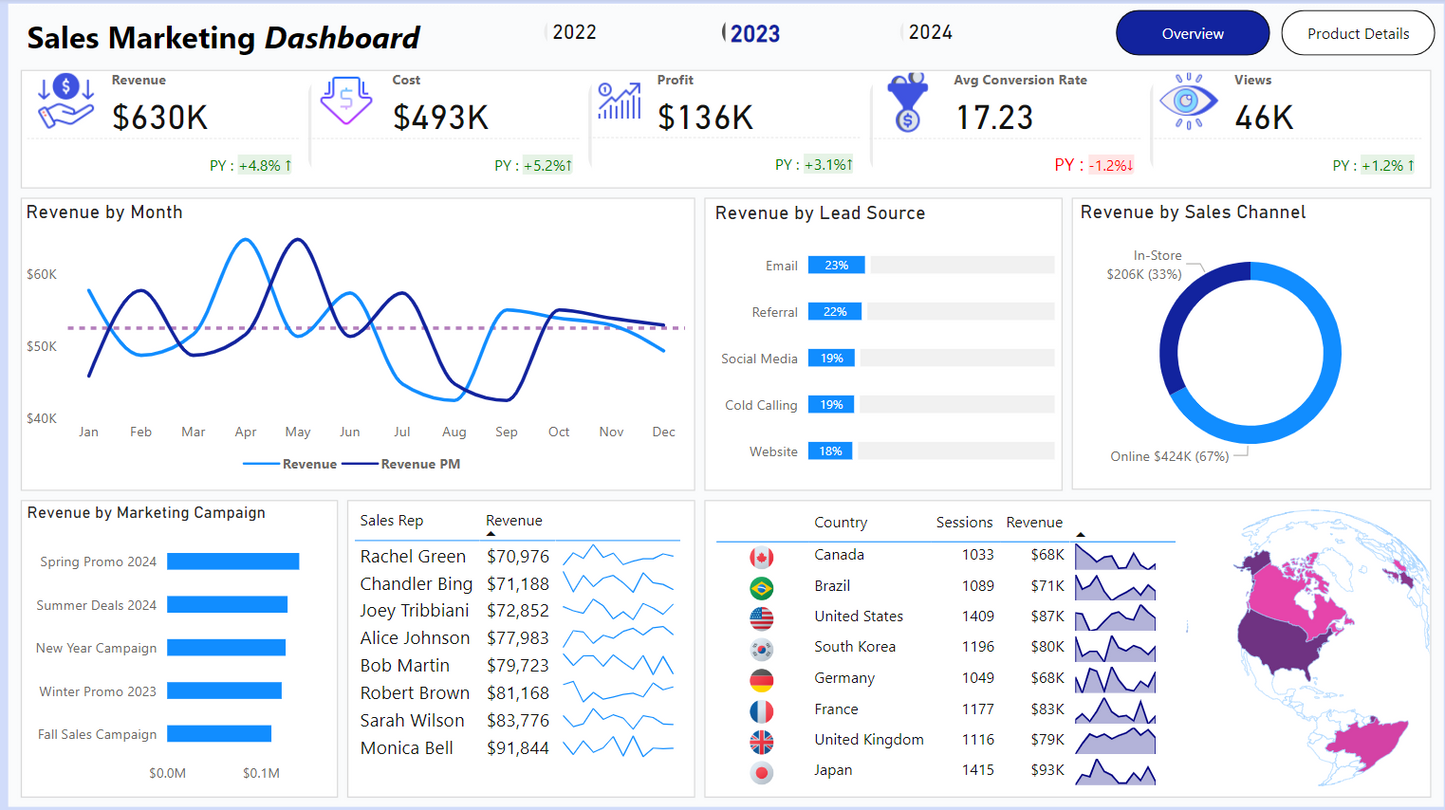The height and width of the screenshot is (810, 1445).
Task: Click the Profit growth chart icon
Action: tap(619, 101)
